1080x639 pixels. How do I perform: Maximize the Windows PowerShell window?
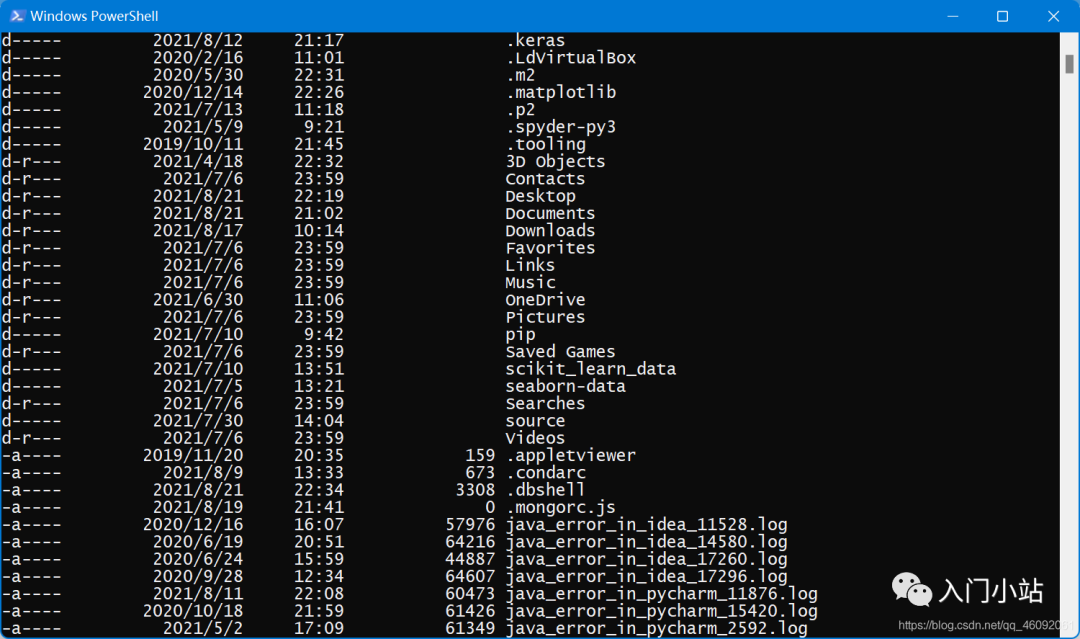coord(1003,16)
